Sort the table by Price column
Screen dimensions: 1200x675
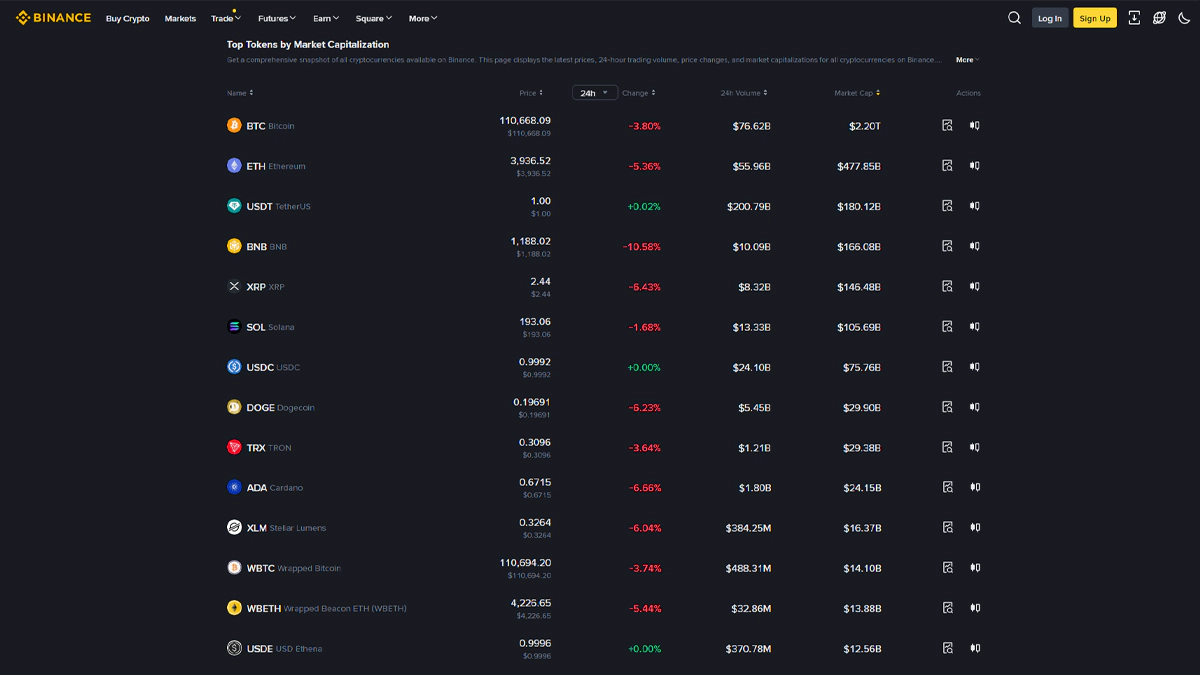coord(530,93)
